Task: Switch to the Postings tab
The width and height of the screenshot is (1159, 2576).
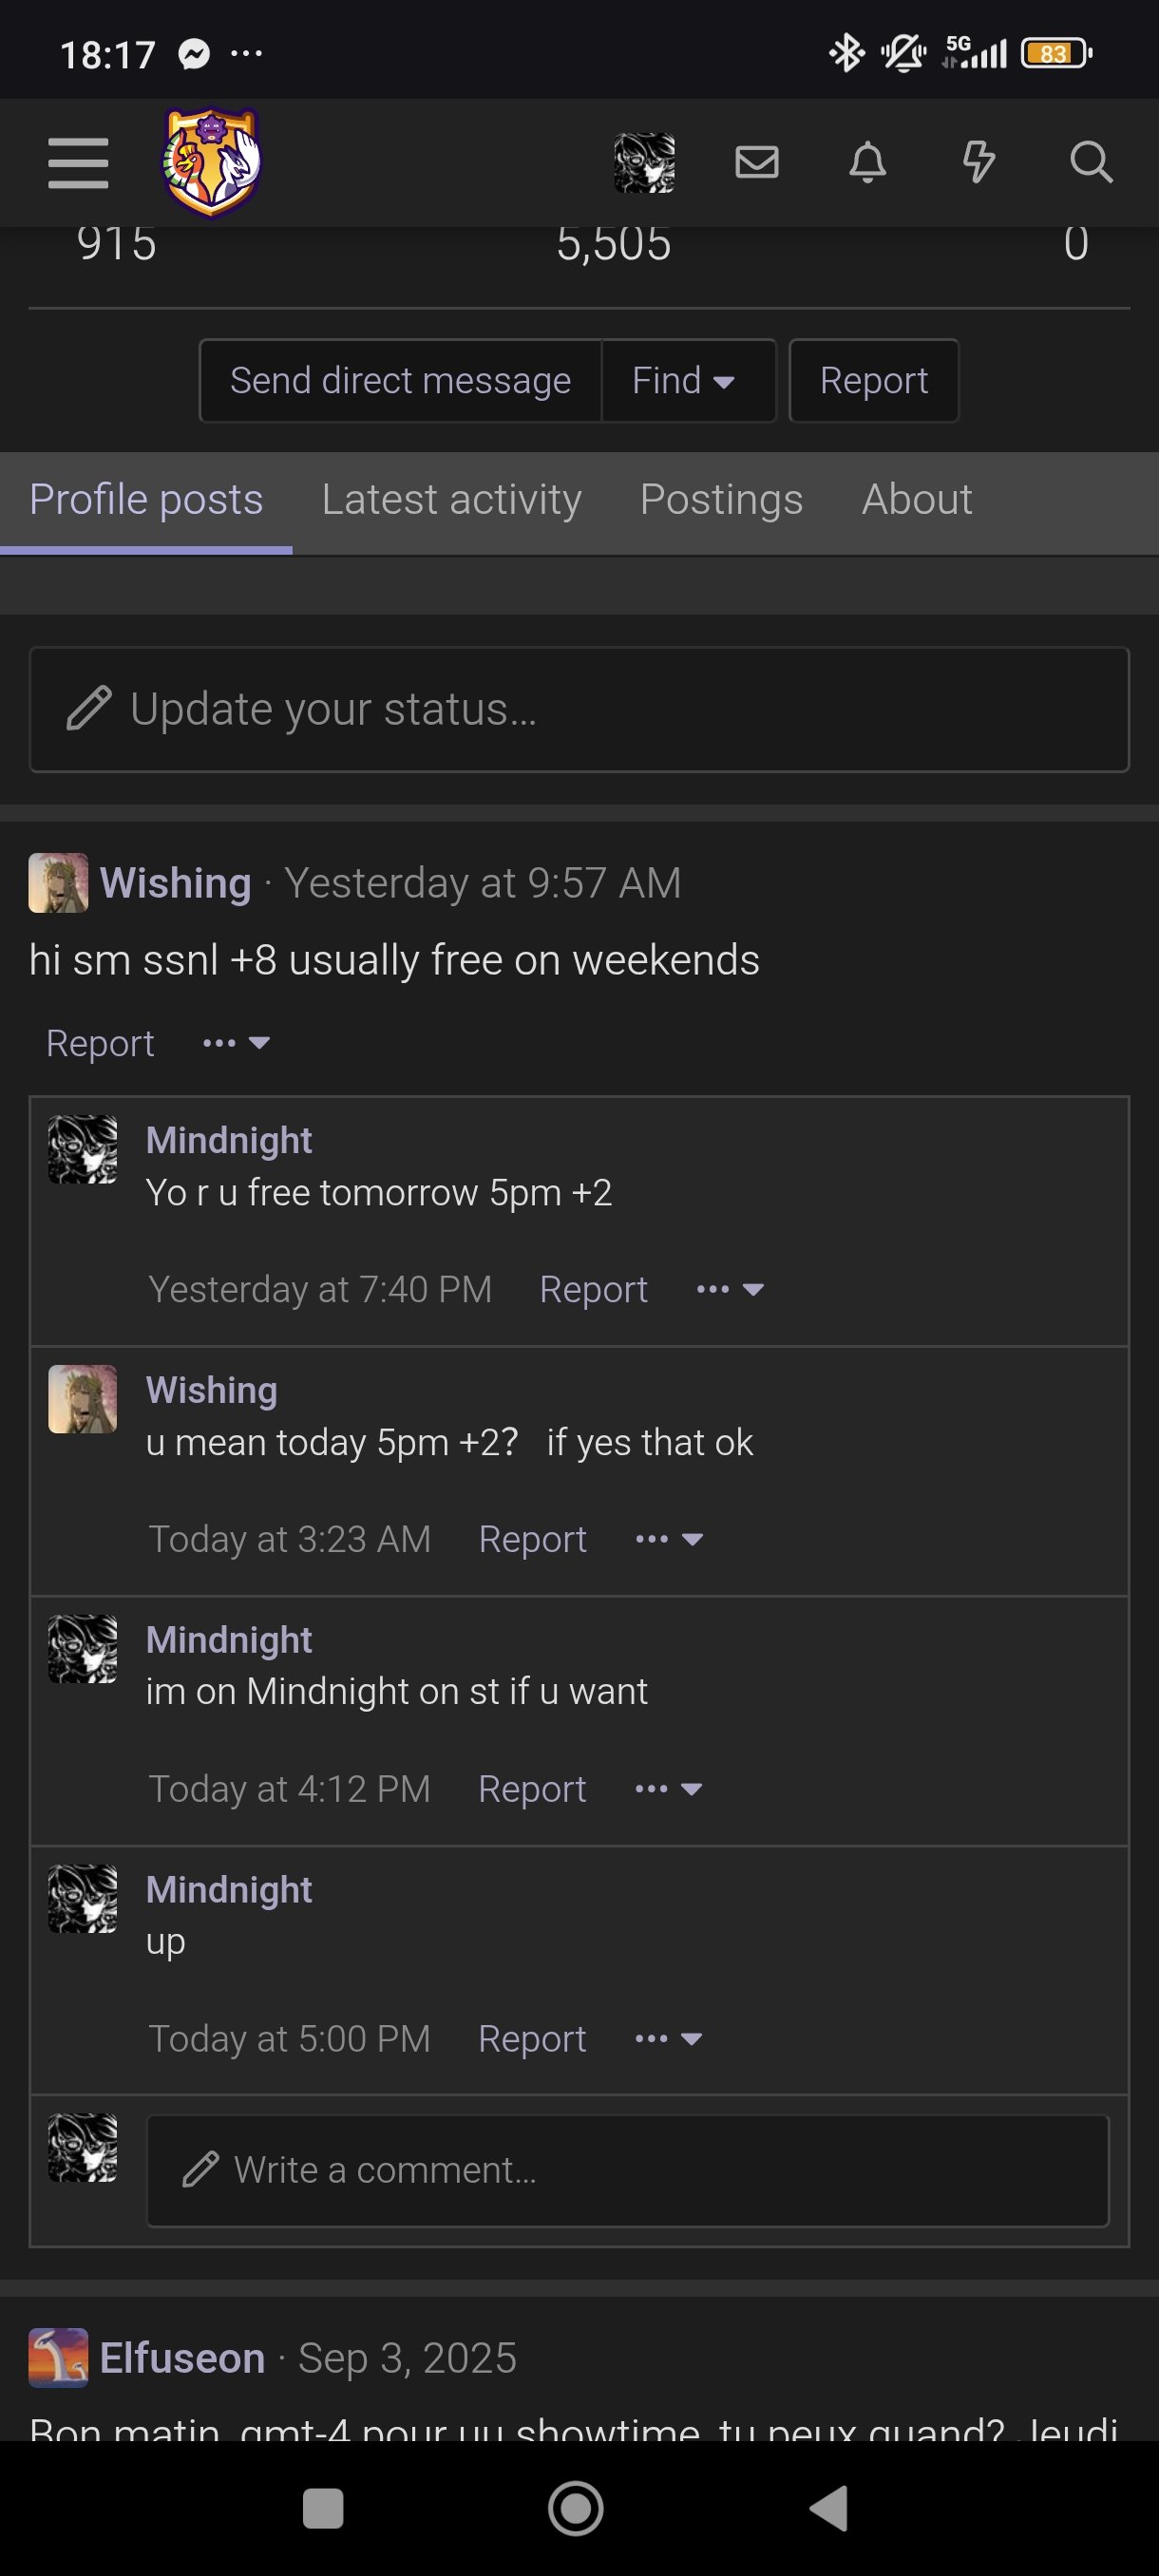Action: click(x=722, y=500)
